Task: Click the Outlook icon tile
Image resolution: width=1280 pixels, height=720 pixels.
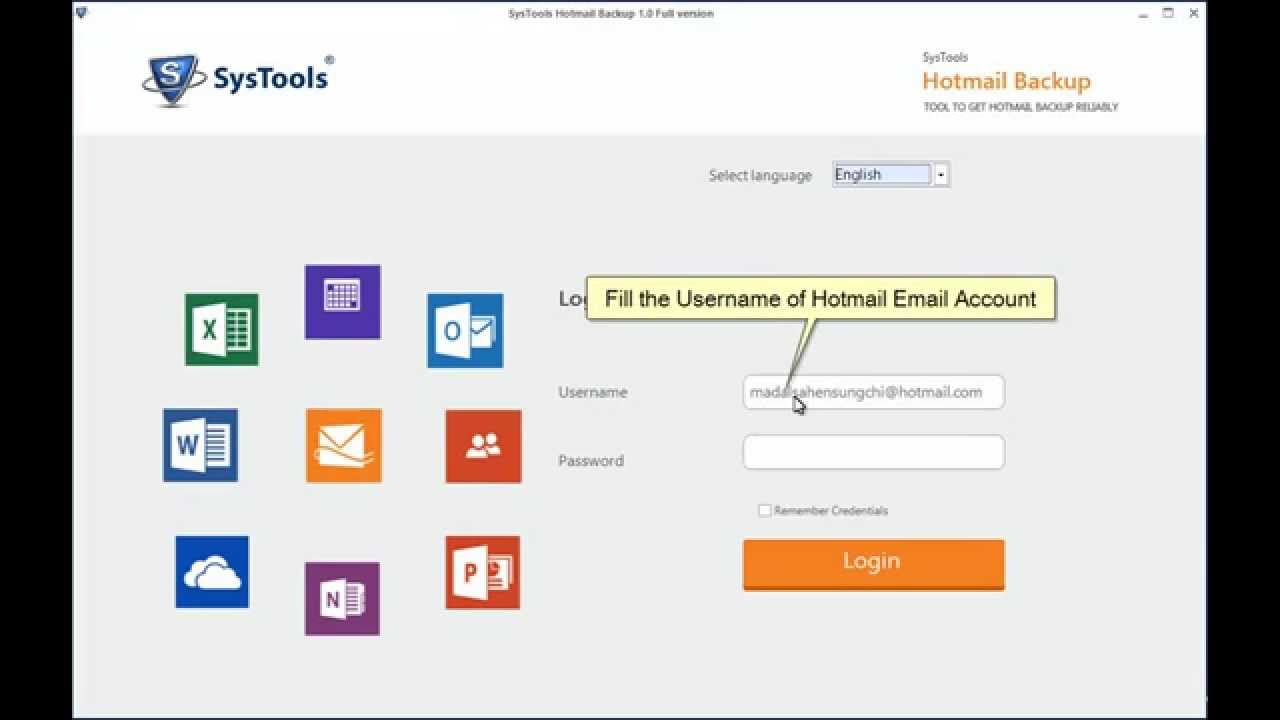Action: point(465,330)
